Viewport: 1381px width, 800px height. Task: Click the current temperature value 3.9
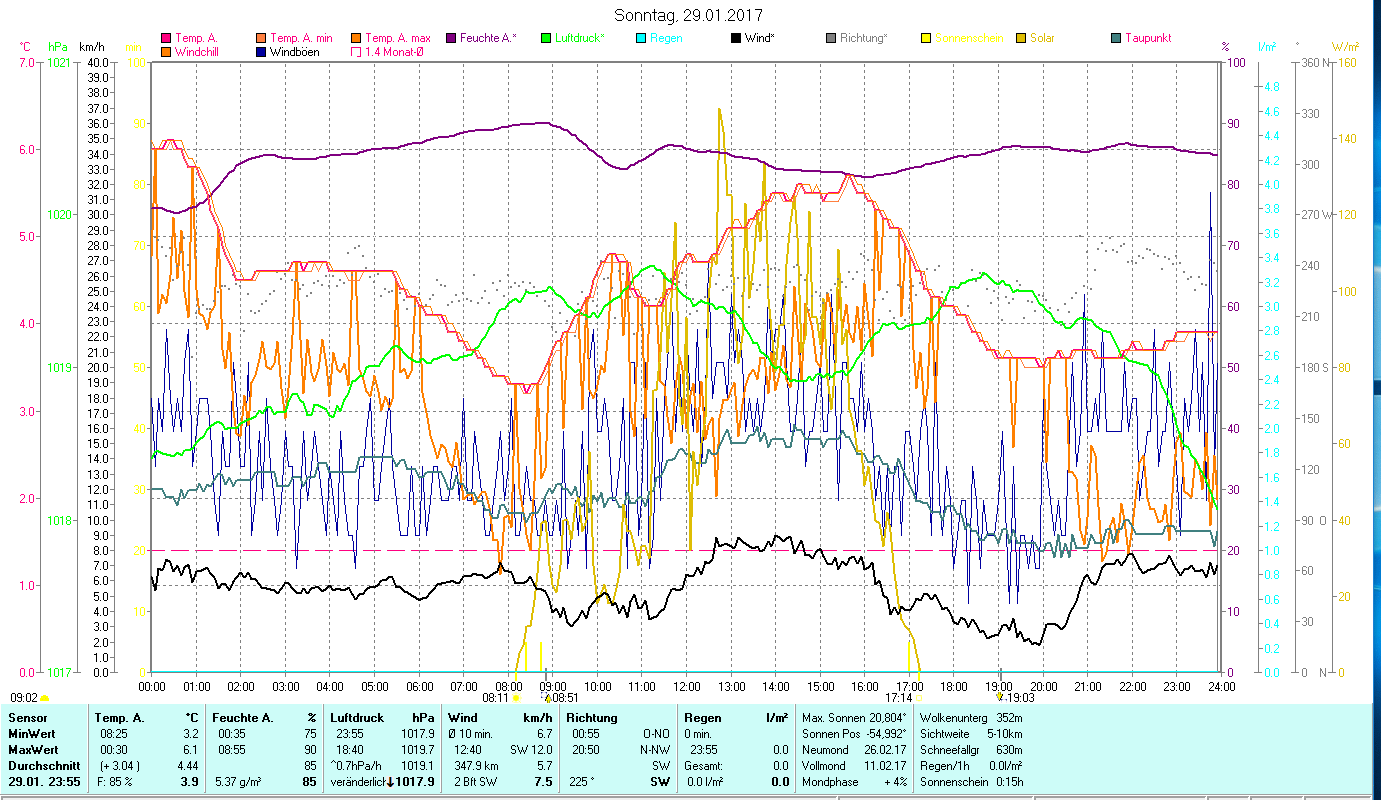(x=190, y=781)
